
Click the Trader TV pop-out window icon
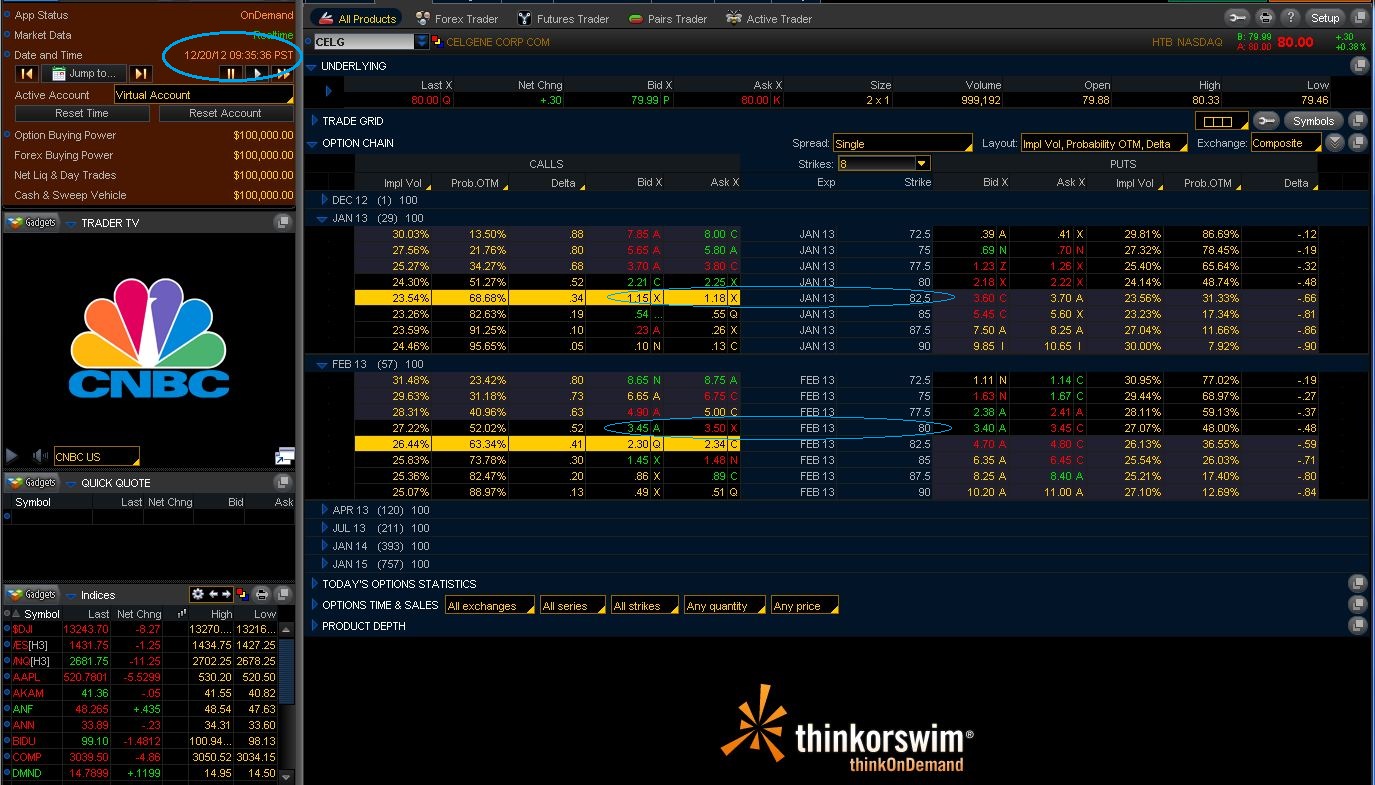coord(284,456)
